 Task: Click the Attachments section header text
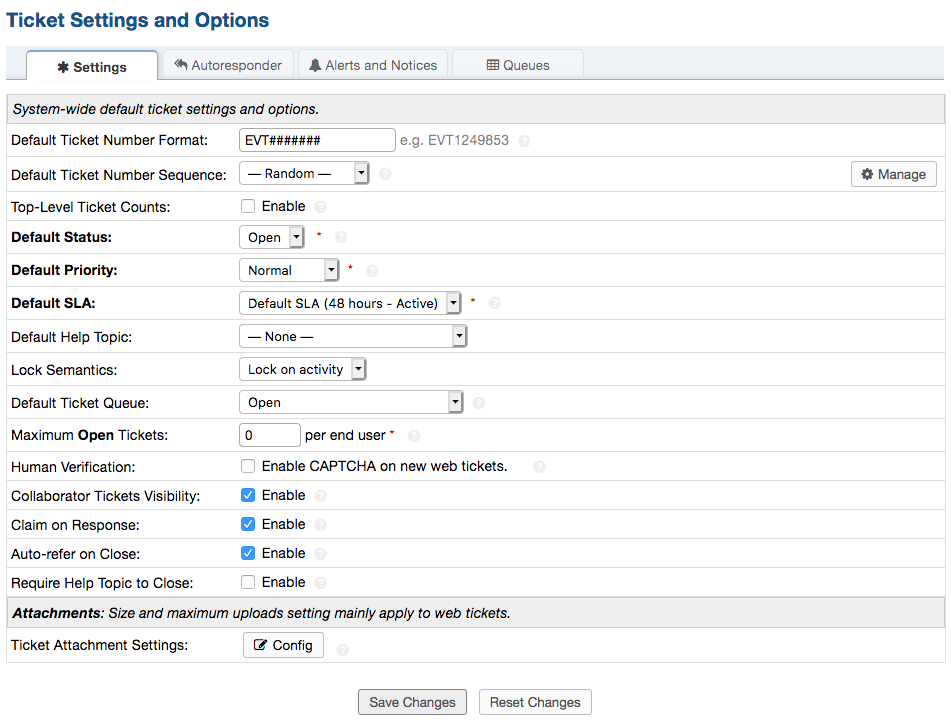pos(261,613)
